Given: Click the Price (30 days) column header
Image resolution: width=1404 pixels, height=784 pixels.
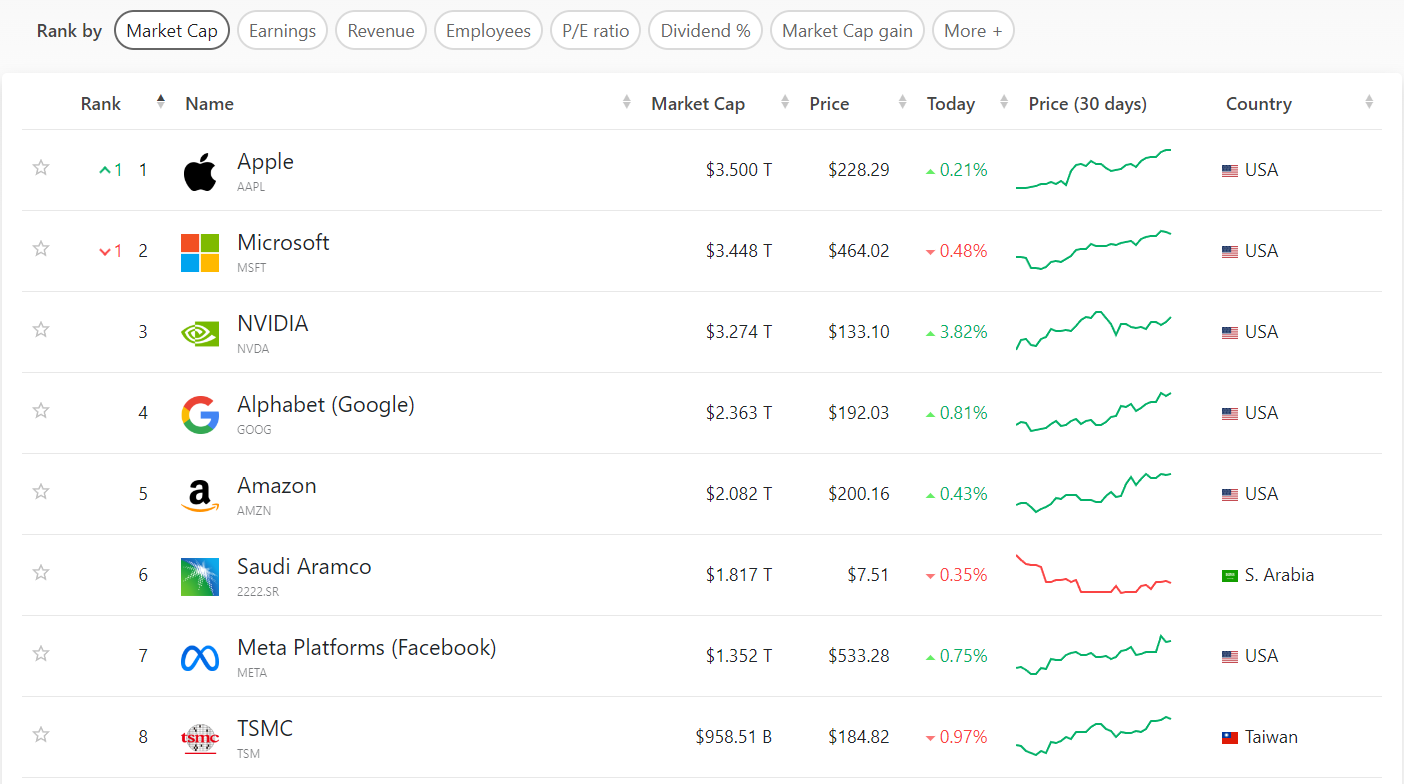Looking at the screenshot, I should (1088, 104).
